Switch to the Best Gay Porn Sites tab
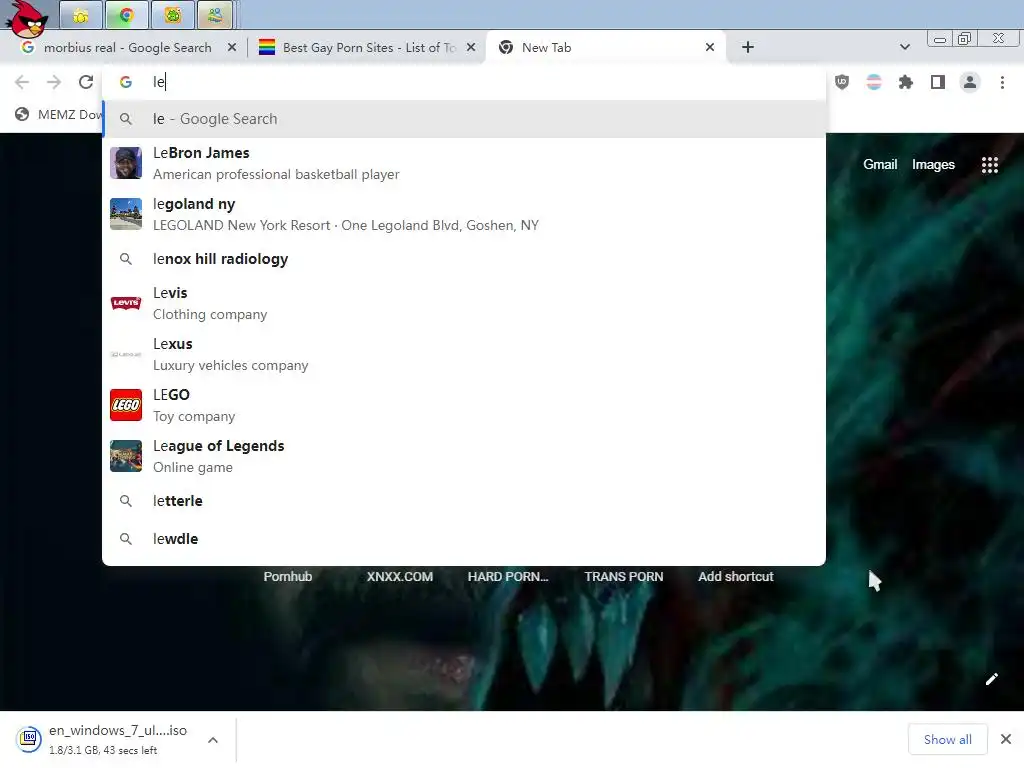1024x768 pixels. point(366,48)
